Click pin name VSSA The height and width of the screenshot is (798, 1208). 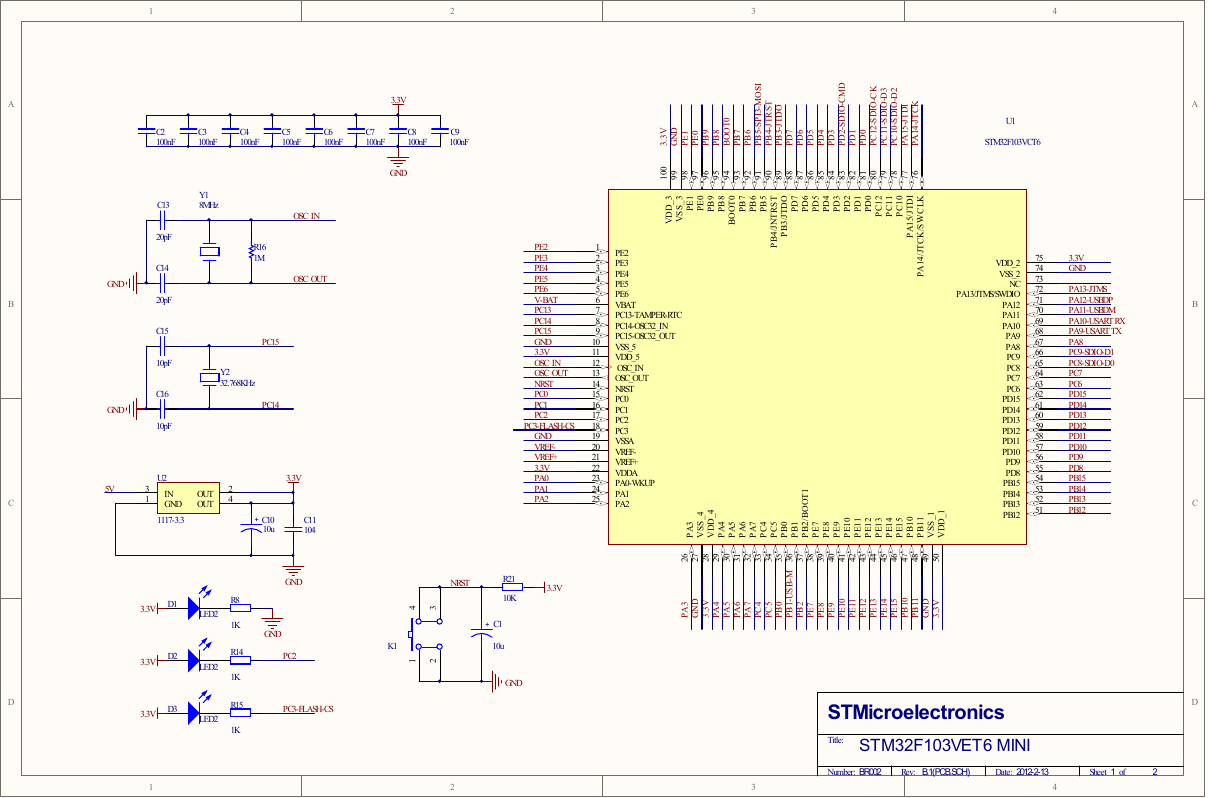(x=625, y=441)
